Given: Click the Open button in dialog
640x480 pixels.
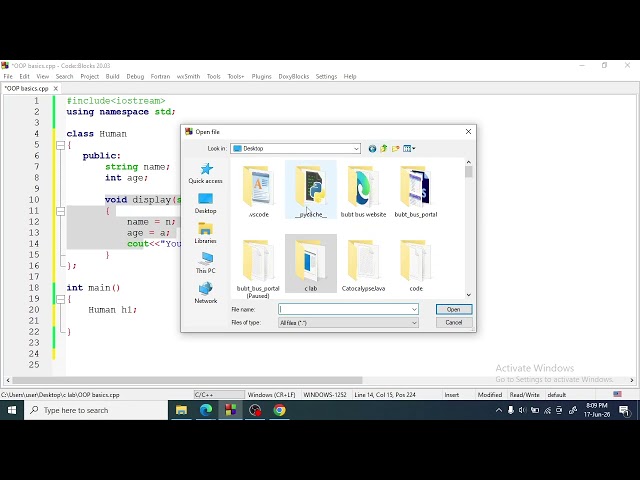Looking at the screenshot, I should click(453, 309).
